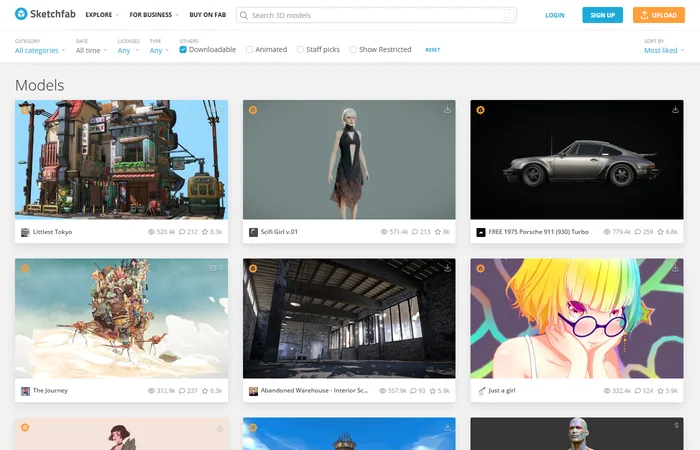Tick the Show Restricted checkbox
Screen dimensions: 700x450
click(x=353, y=50)
